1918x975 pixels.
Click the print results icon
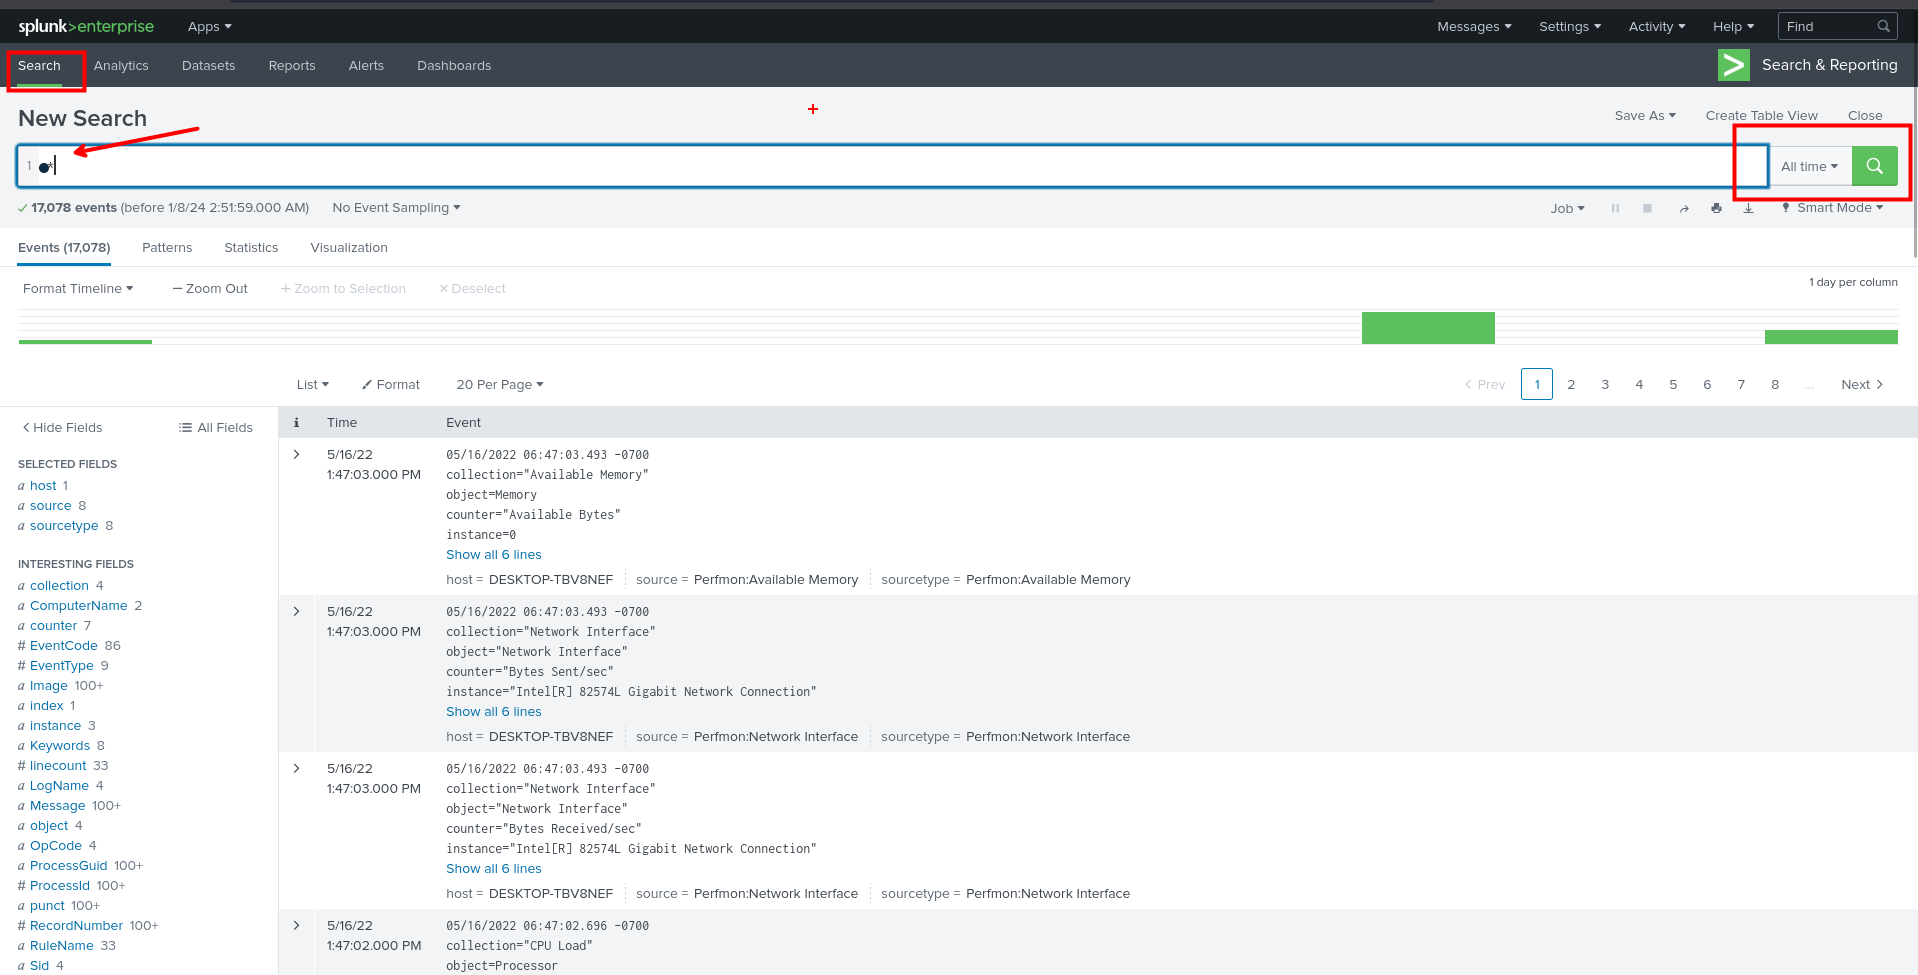[1716, 209]
